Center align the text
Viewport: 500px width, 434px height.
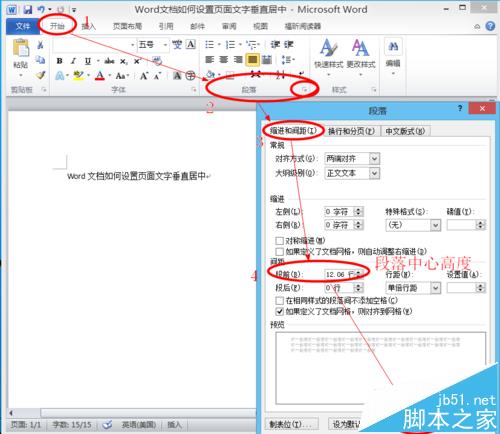coord(224,60)
